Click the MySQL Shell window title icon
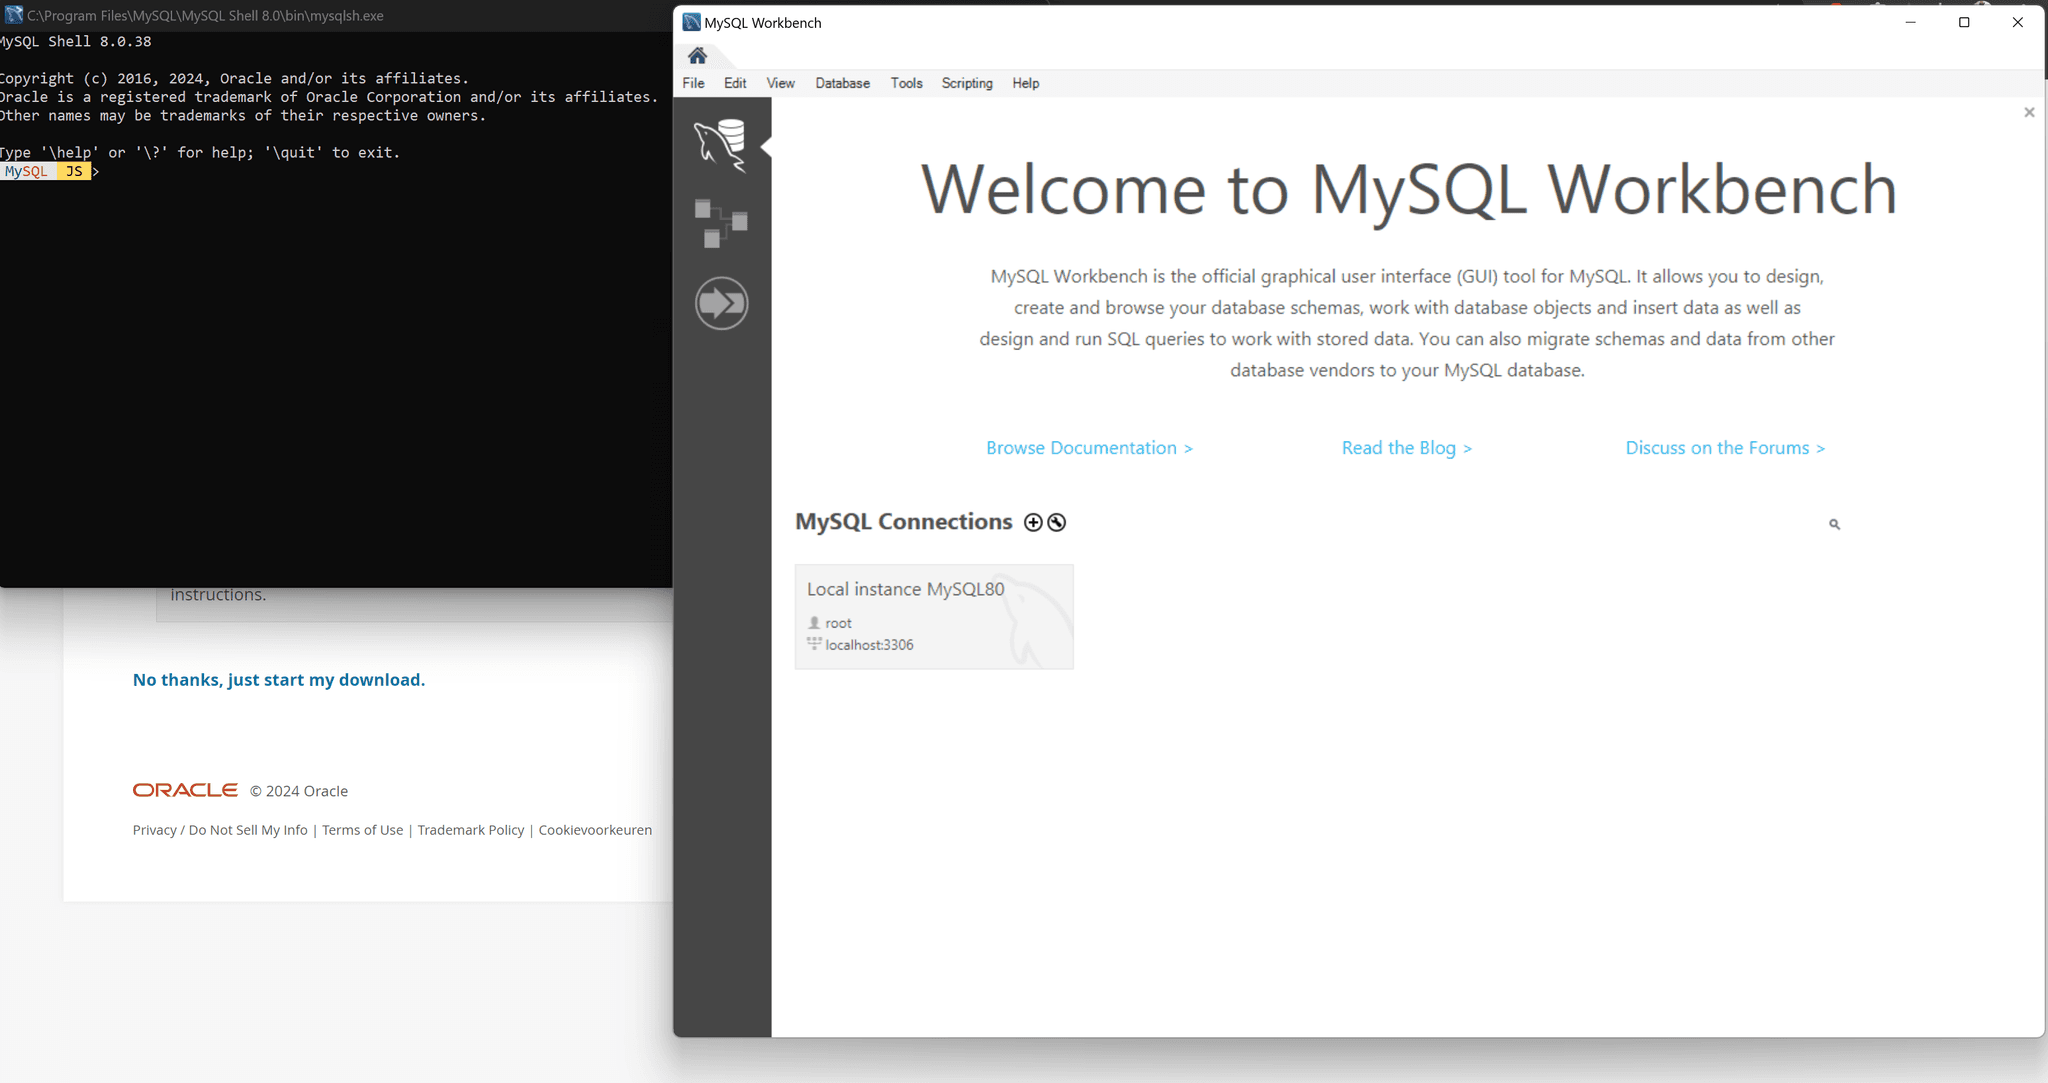 click(x=13, y=15)
